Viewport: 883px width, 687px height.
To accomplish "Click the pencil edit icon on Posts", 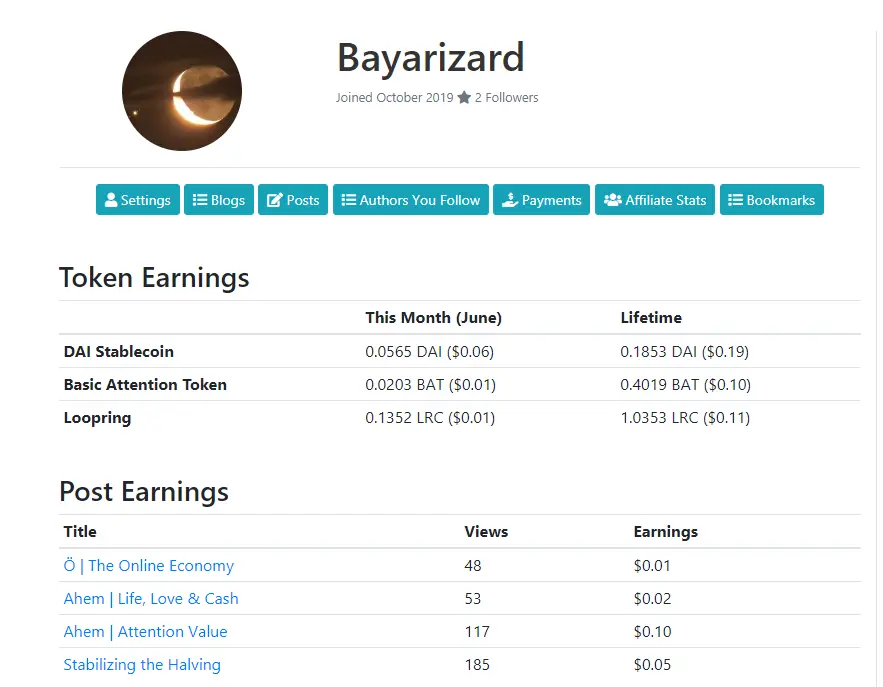I will pos(274,200).
